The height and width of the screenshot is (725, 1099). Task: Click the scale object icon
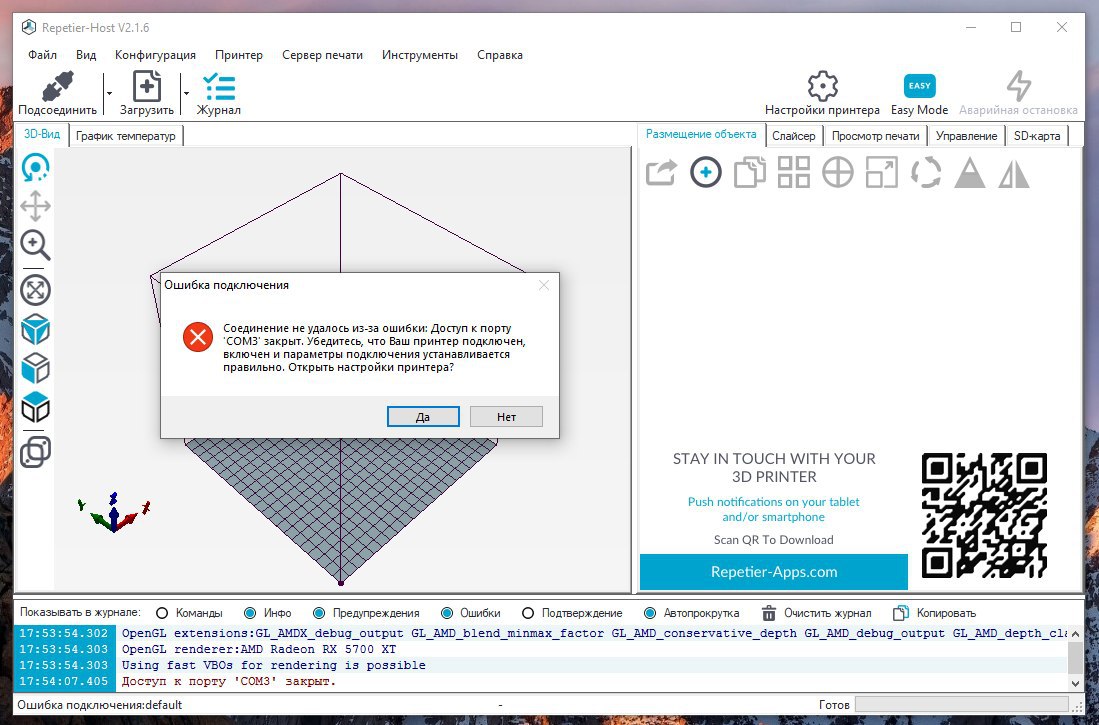(882, 172)
